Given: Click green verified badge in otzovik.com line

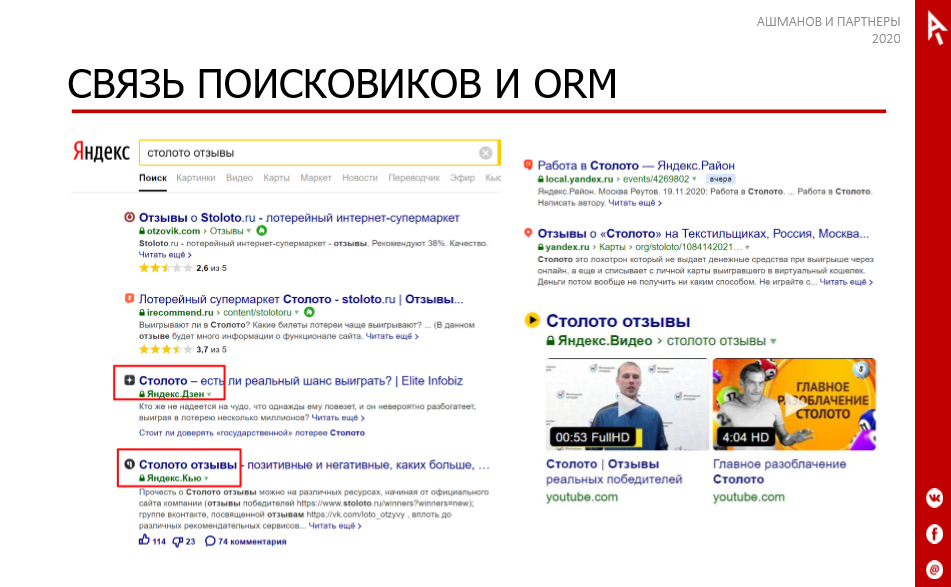Looking at the screenshot, I should (261, 230).
